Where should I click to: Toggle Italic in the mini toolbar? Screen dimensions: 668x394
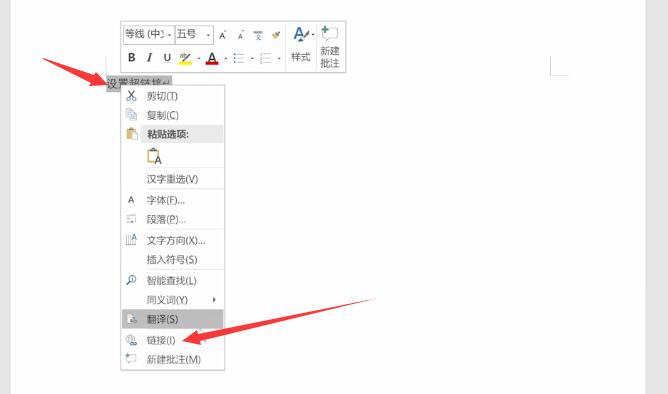pos(150,58)
